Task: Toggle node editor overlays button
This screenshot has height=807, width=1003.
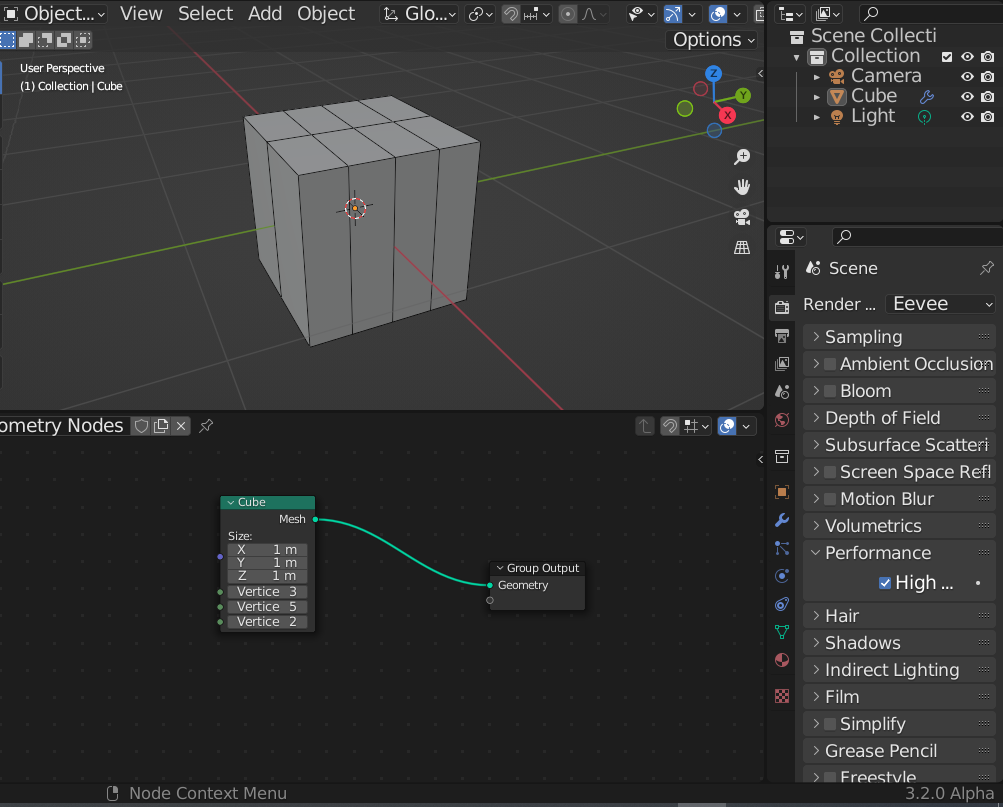Action: (x=727, y=426)
